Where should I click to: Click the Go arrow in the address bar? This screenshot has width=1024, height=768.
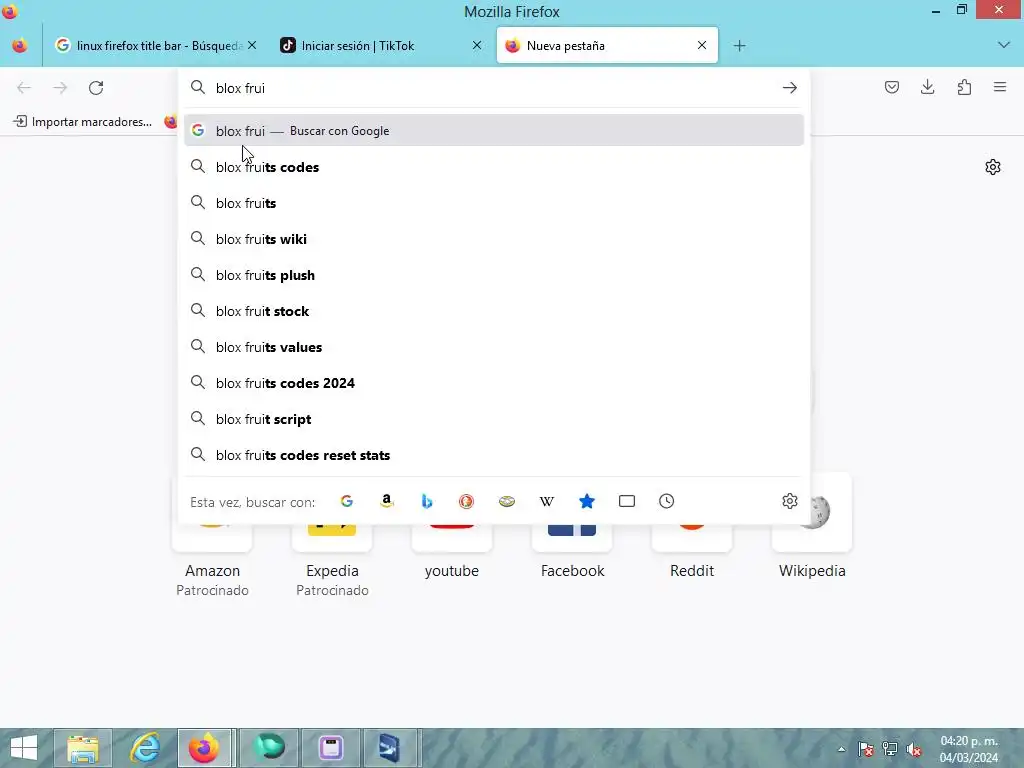tap(790, 88)
